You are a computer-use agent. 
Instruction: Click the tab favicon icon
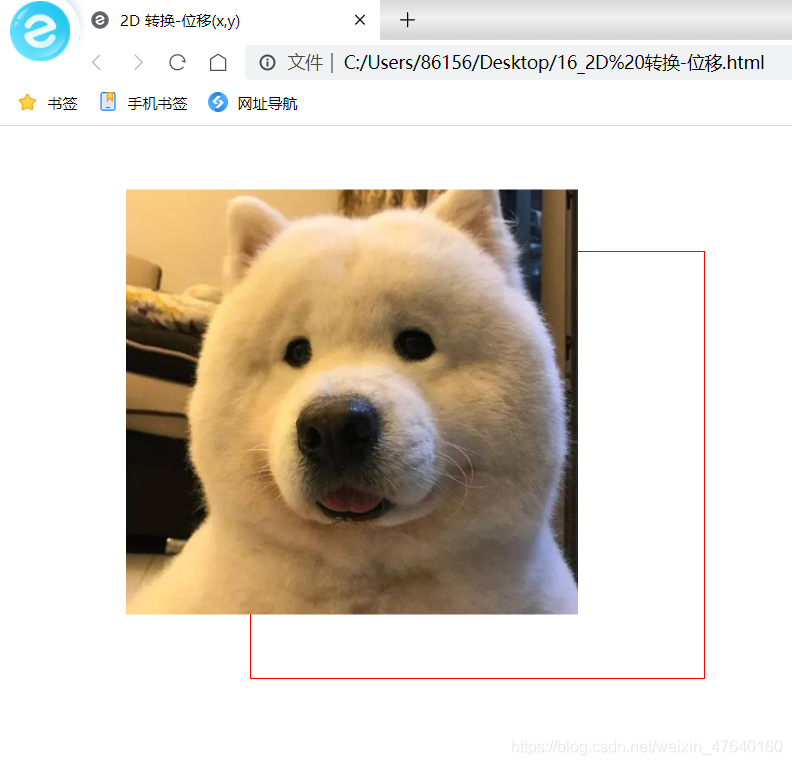click(x=100, y=20)
